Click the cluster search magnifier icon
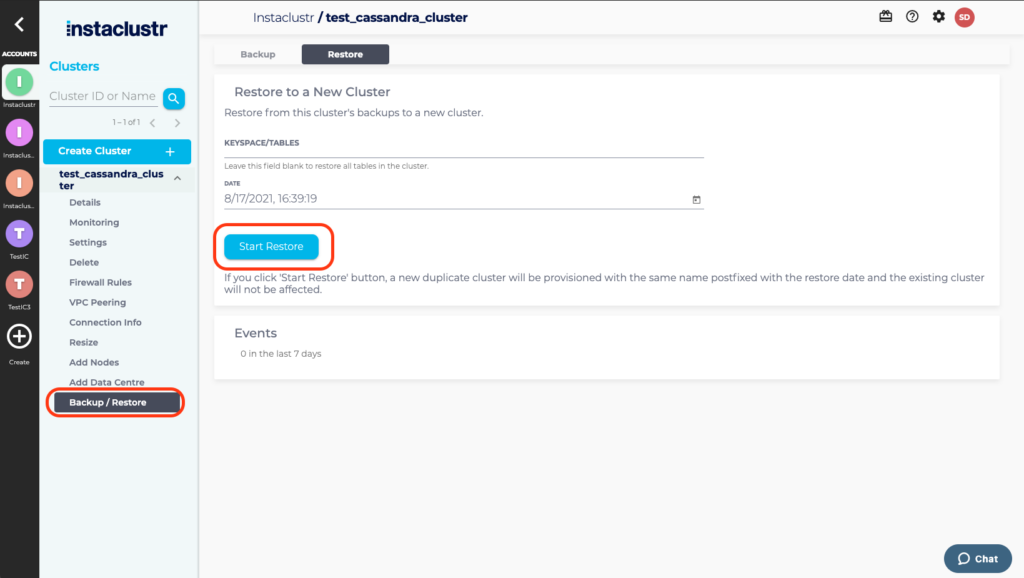The width and height of the screenshot is (1024, 578). click(173, 98)
